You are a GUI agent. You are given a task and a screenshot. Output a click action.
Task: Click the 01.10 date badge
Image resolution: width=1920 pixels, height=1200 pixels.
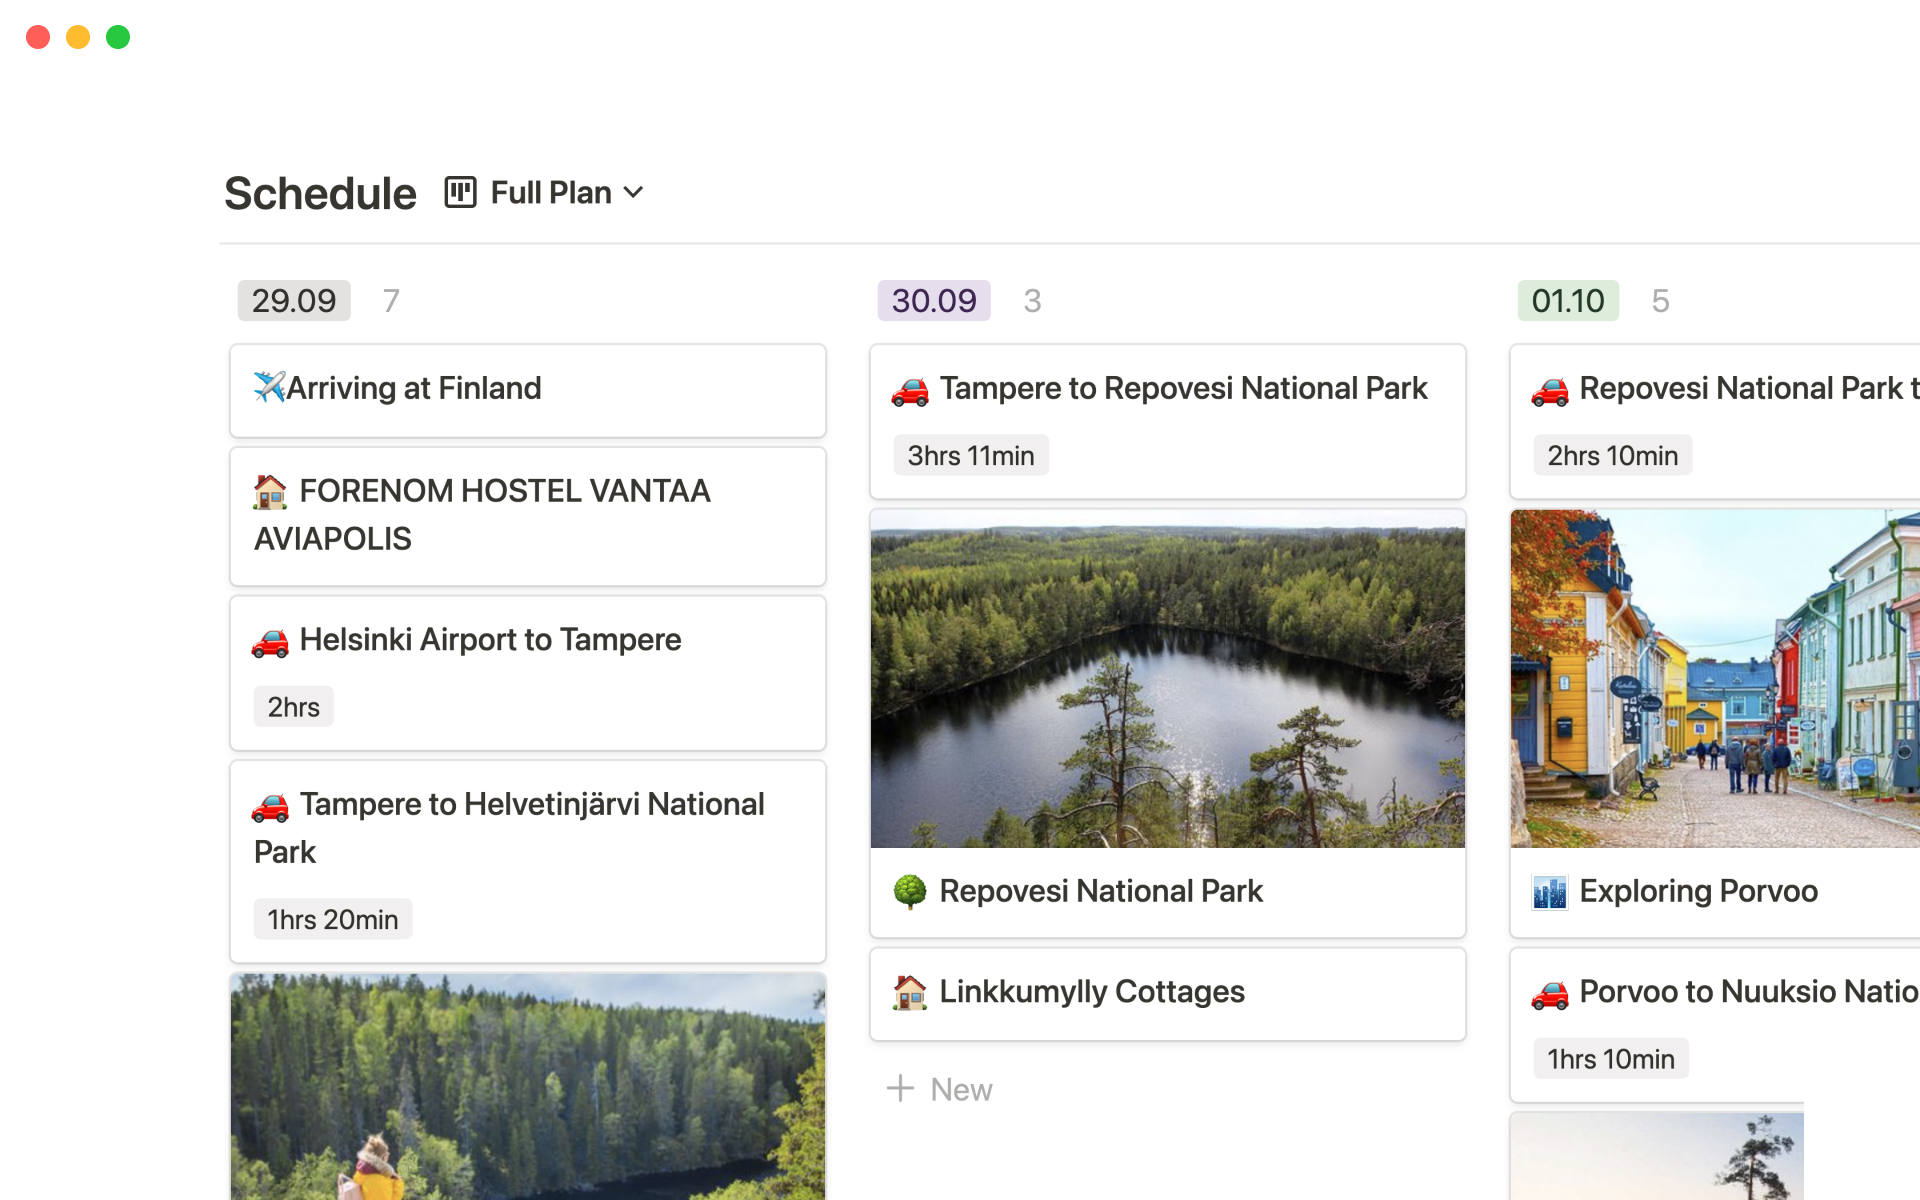coord(1567,300)
